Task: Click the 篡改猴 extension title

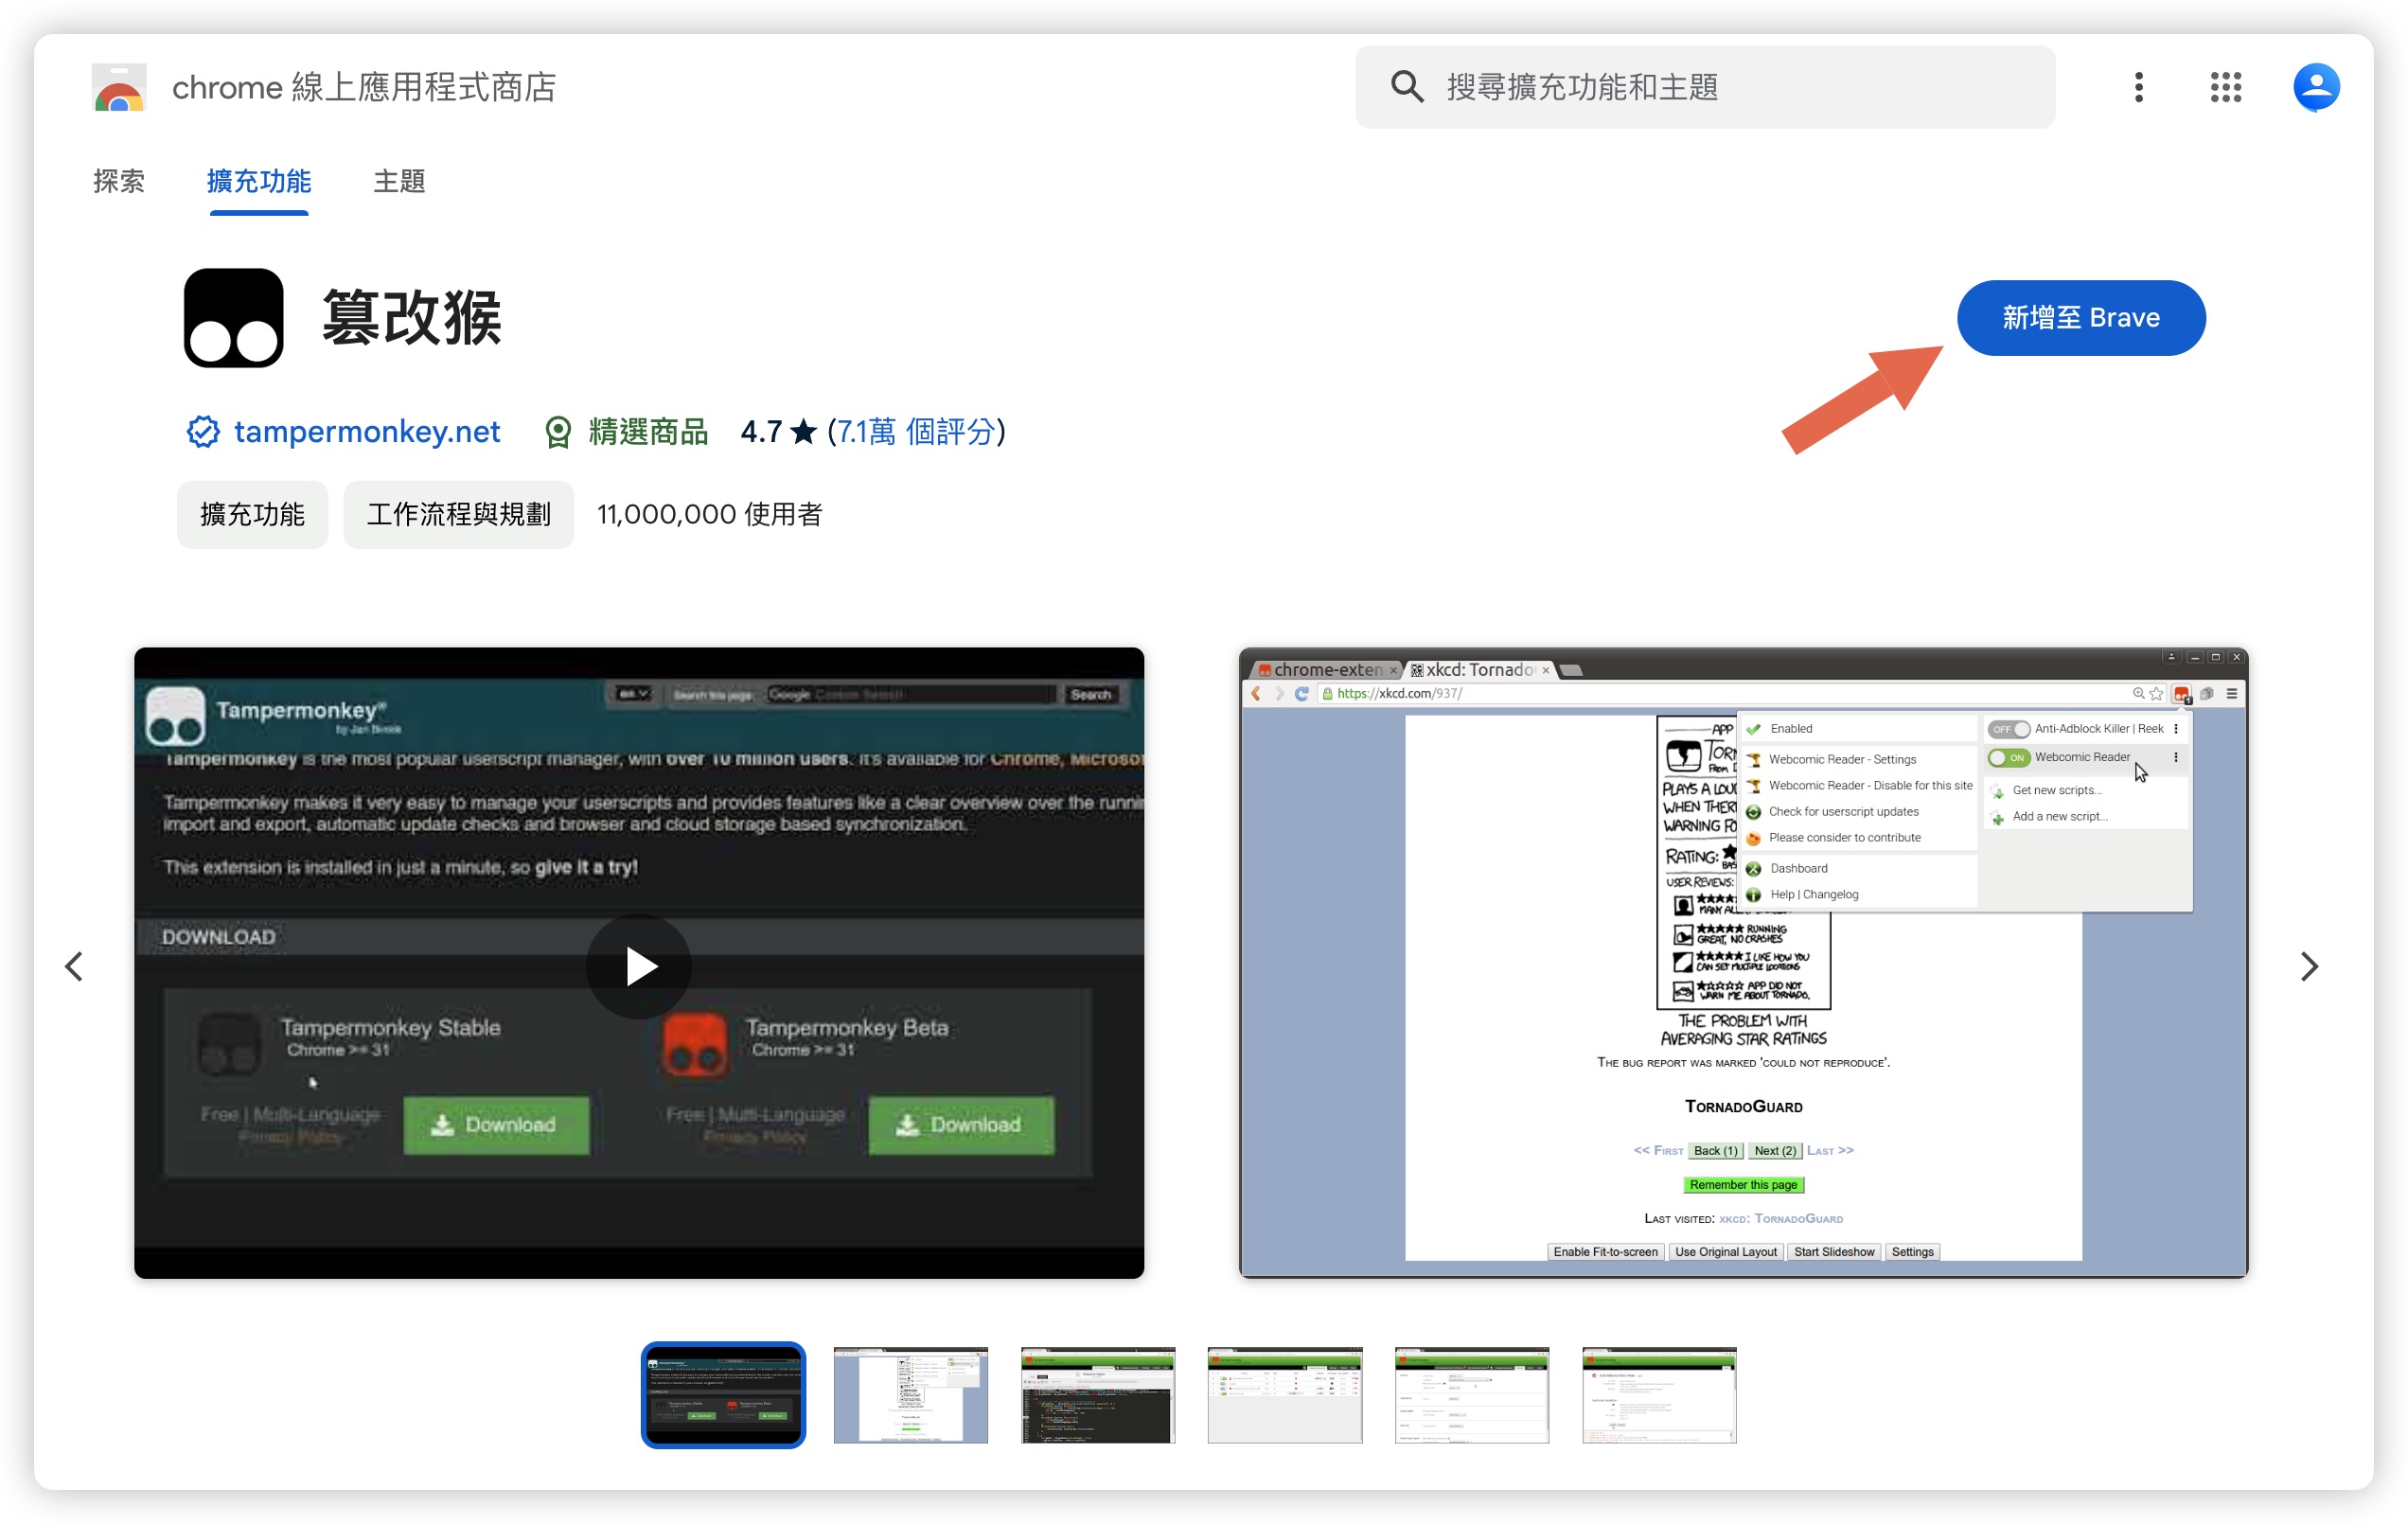Action: (412, 318)
